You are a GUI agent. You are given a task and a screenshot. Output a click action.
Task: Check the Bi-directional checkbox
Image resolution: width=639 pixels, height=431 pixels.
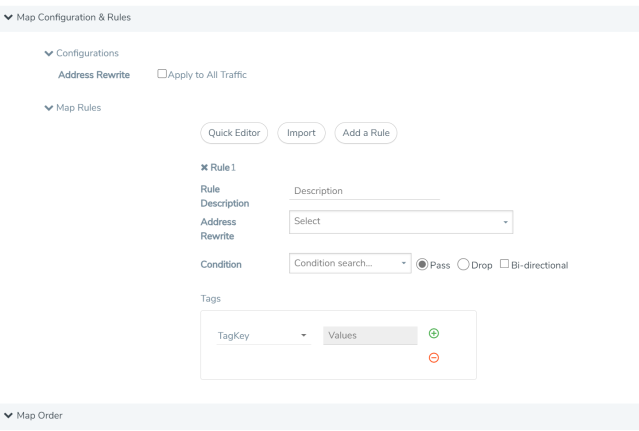(504, 264)
